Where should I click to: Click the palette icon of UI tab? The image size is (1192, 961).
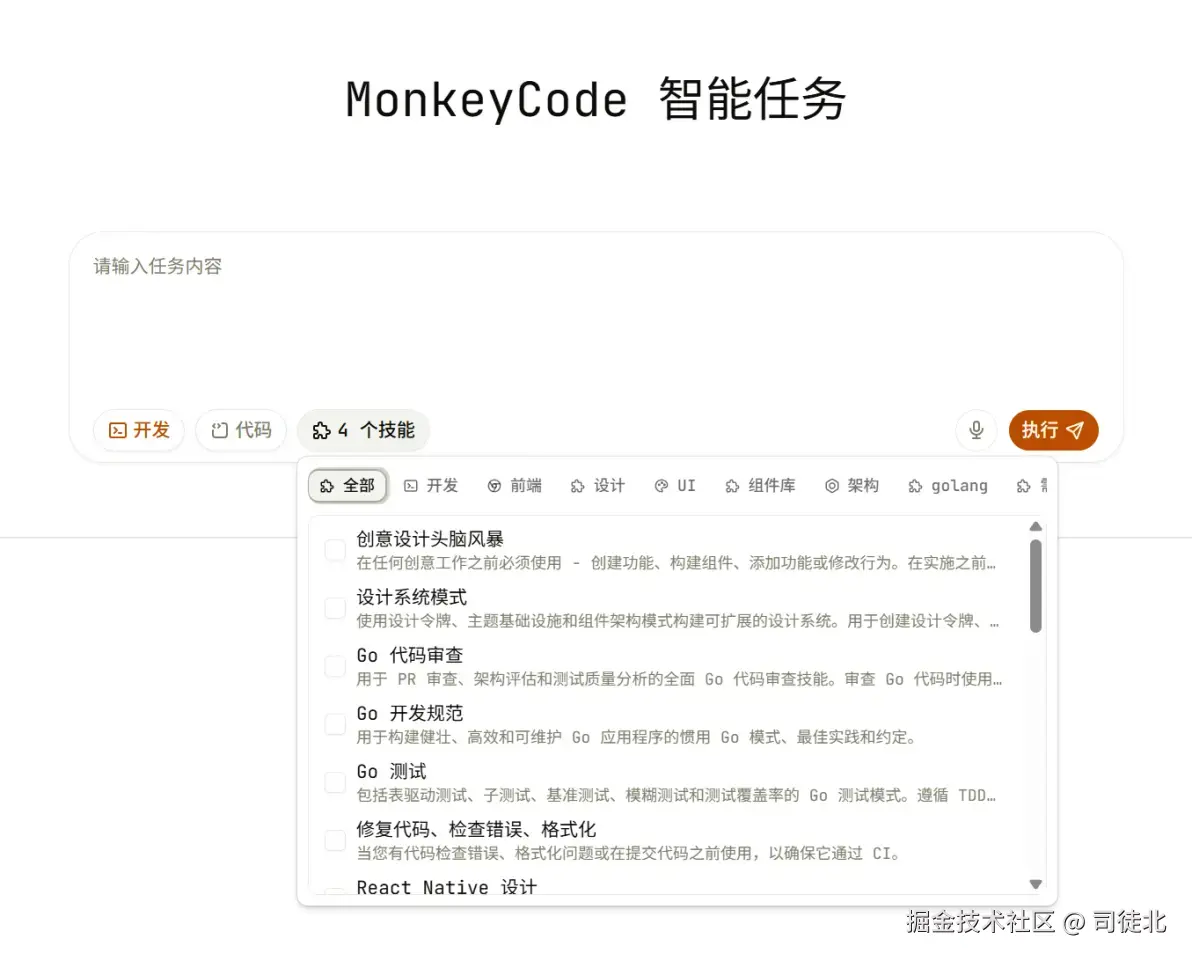click(661, 486)
